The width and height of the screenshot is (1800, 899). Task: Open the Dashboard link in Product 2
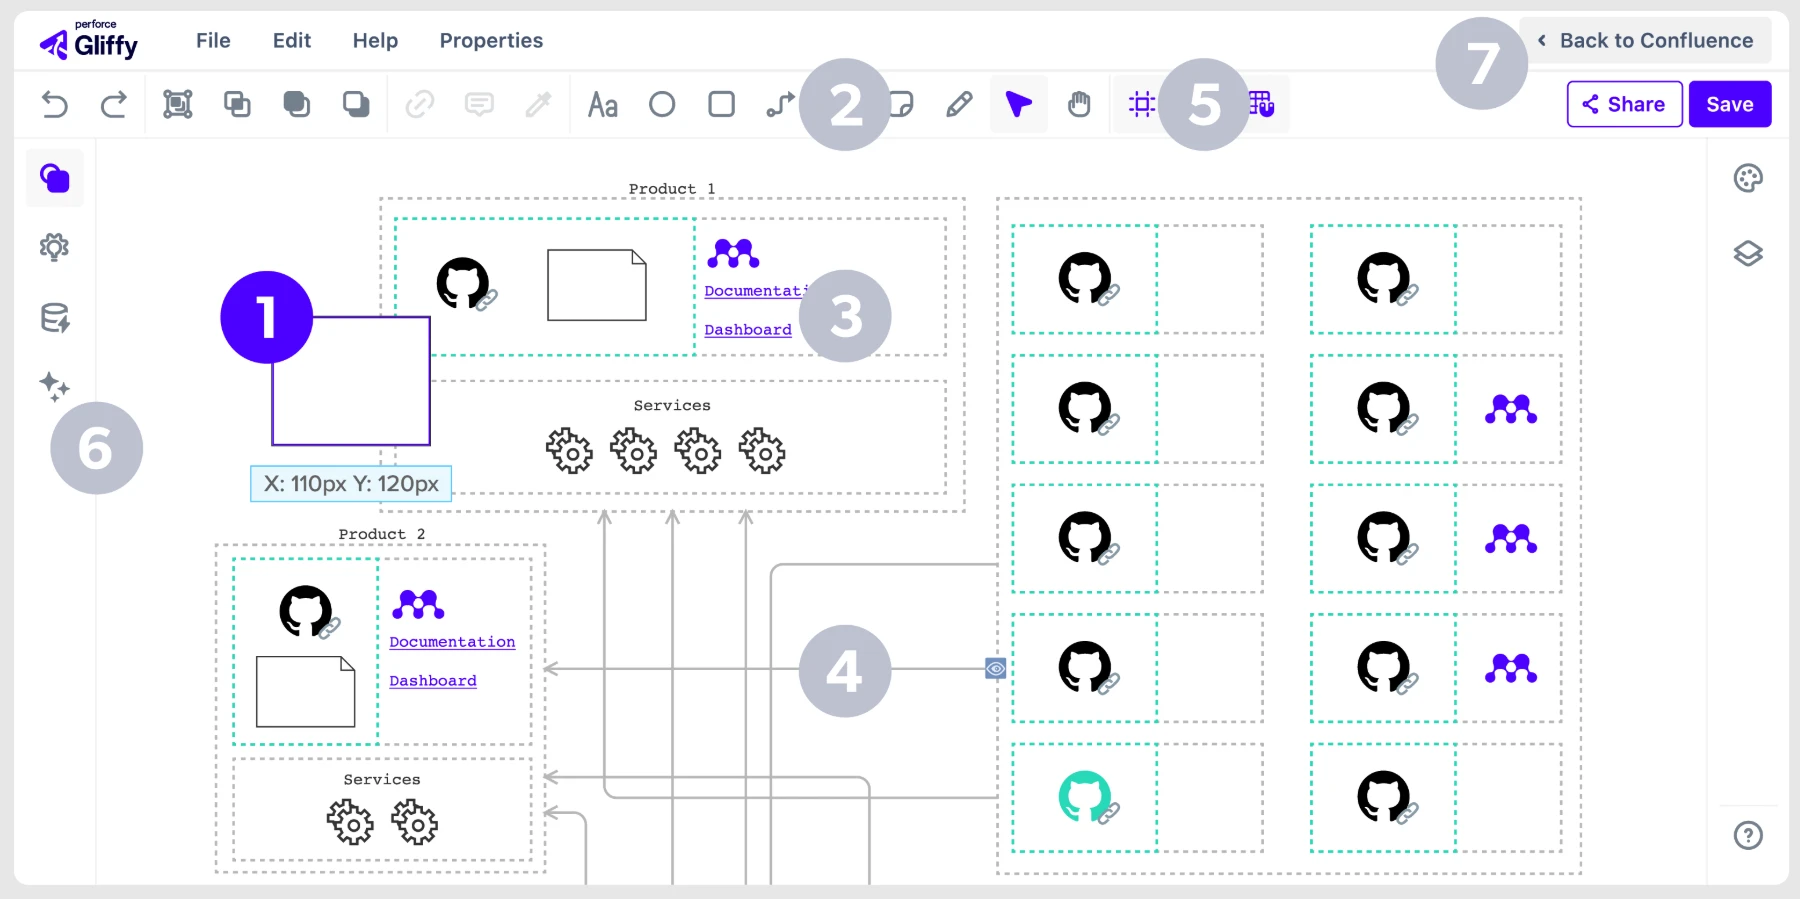433,681
